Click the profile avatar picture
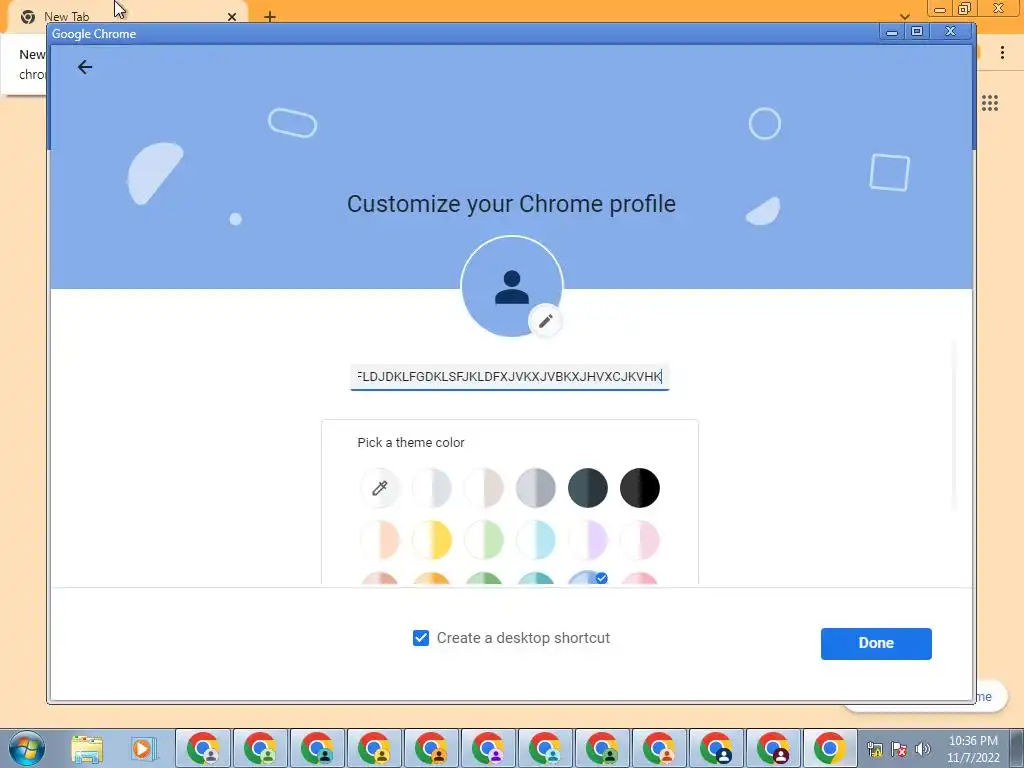Screen dimensions: 1024x768 click(x=511, y=287)
